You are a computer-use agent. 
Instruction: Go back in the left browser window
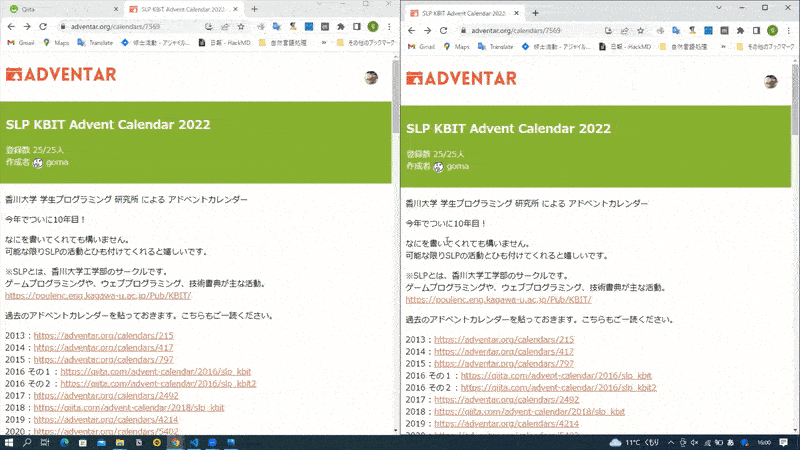pos(11,27)
